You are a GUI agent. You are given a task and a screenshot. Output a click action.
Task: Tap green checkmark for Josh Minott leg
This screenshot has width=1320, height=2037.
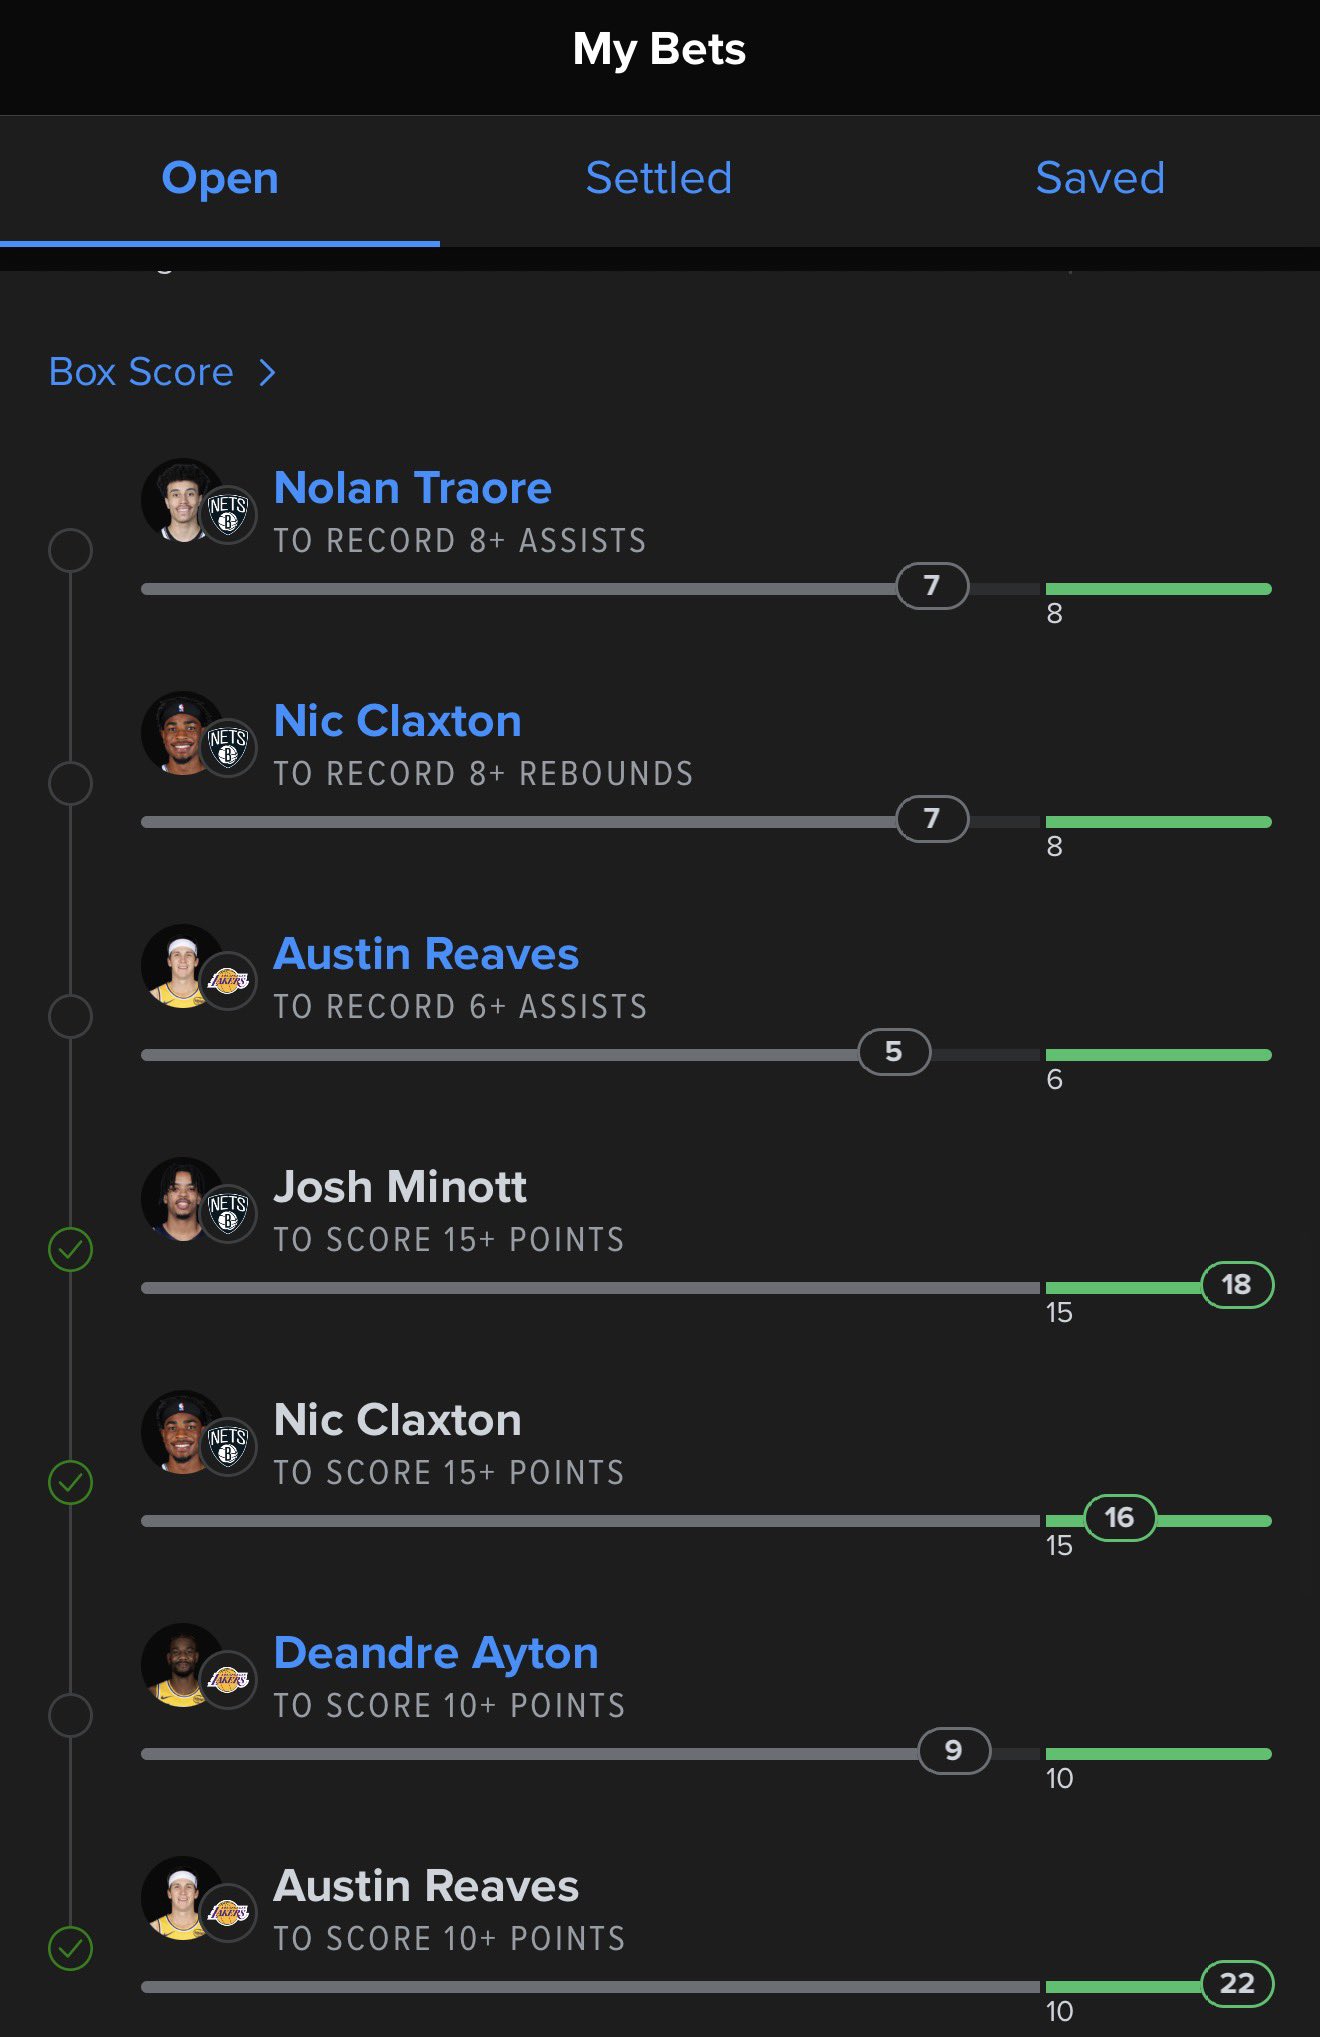71,1249
